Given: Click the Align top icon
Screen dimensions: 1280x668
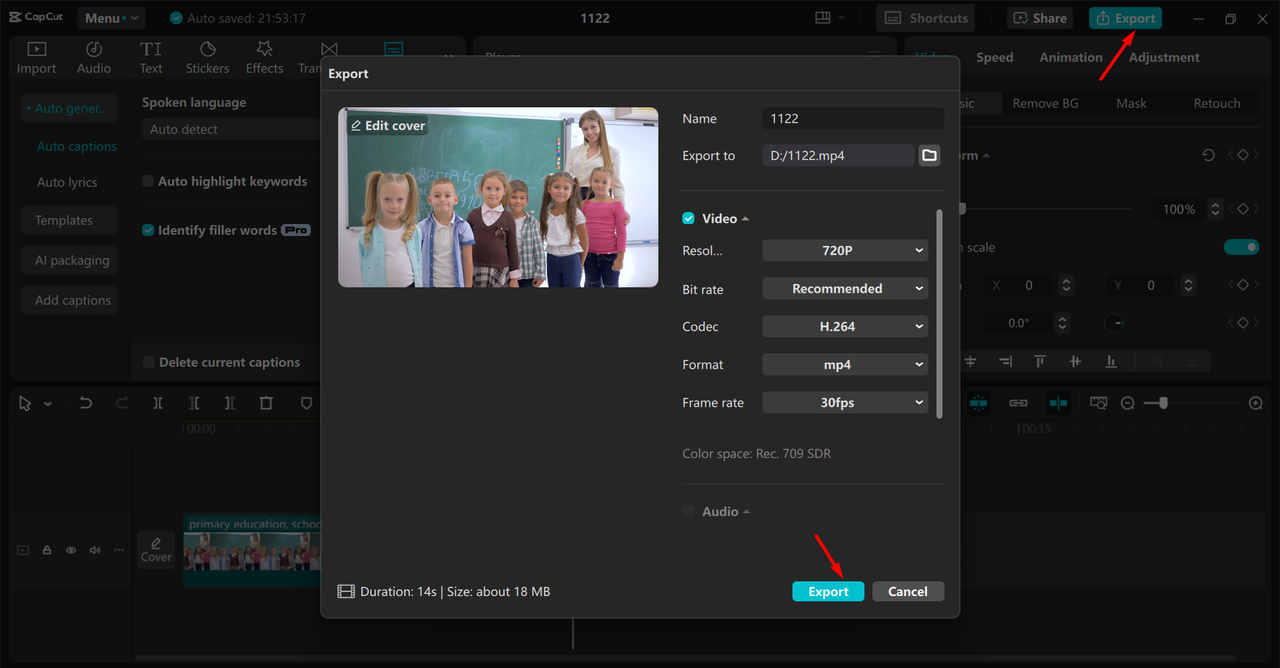Looking at the screenshot, I should pyautogui.click(x=1040, y=361).
